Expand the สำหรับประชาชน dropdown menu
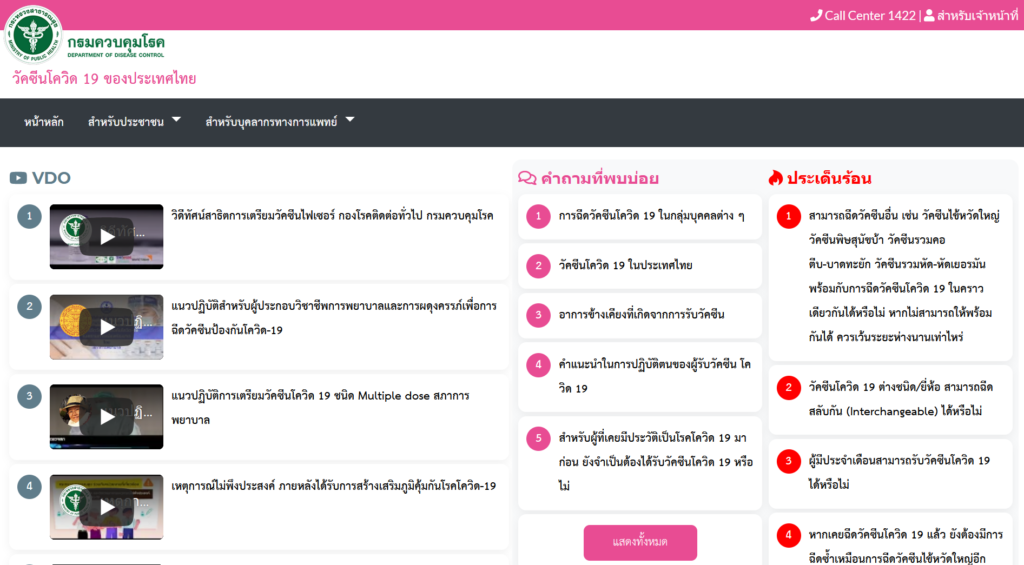 tap(134, 122)
